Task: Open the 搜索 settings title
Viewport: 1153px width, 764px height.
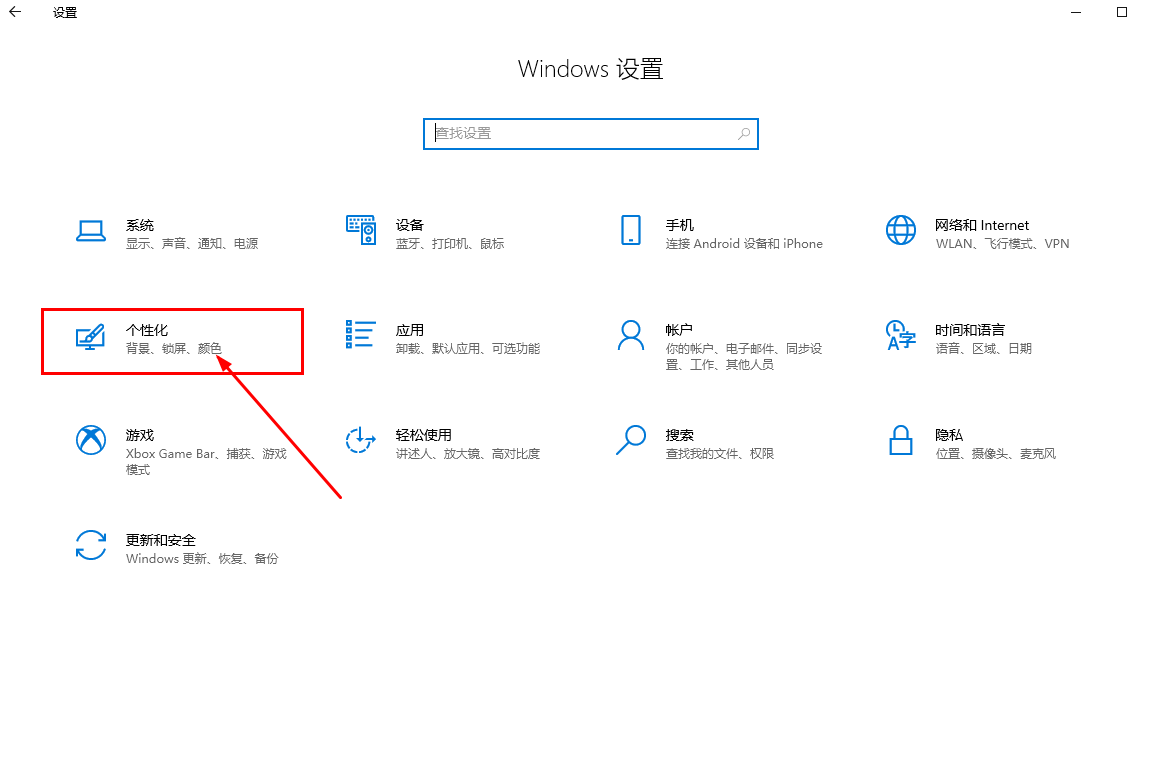Action: [679, 435]
